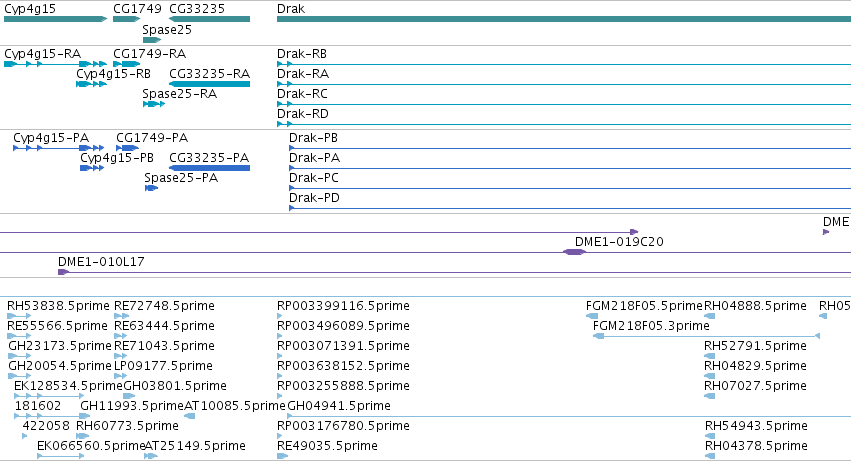This screenshot has height=461, width=851.
Task: Click EST RH04888.5prime
Action: coord(755,306)
